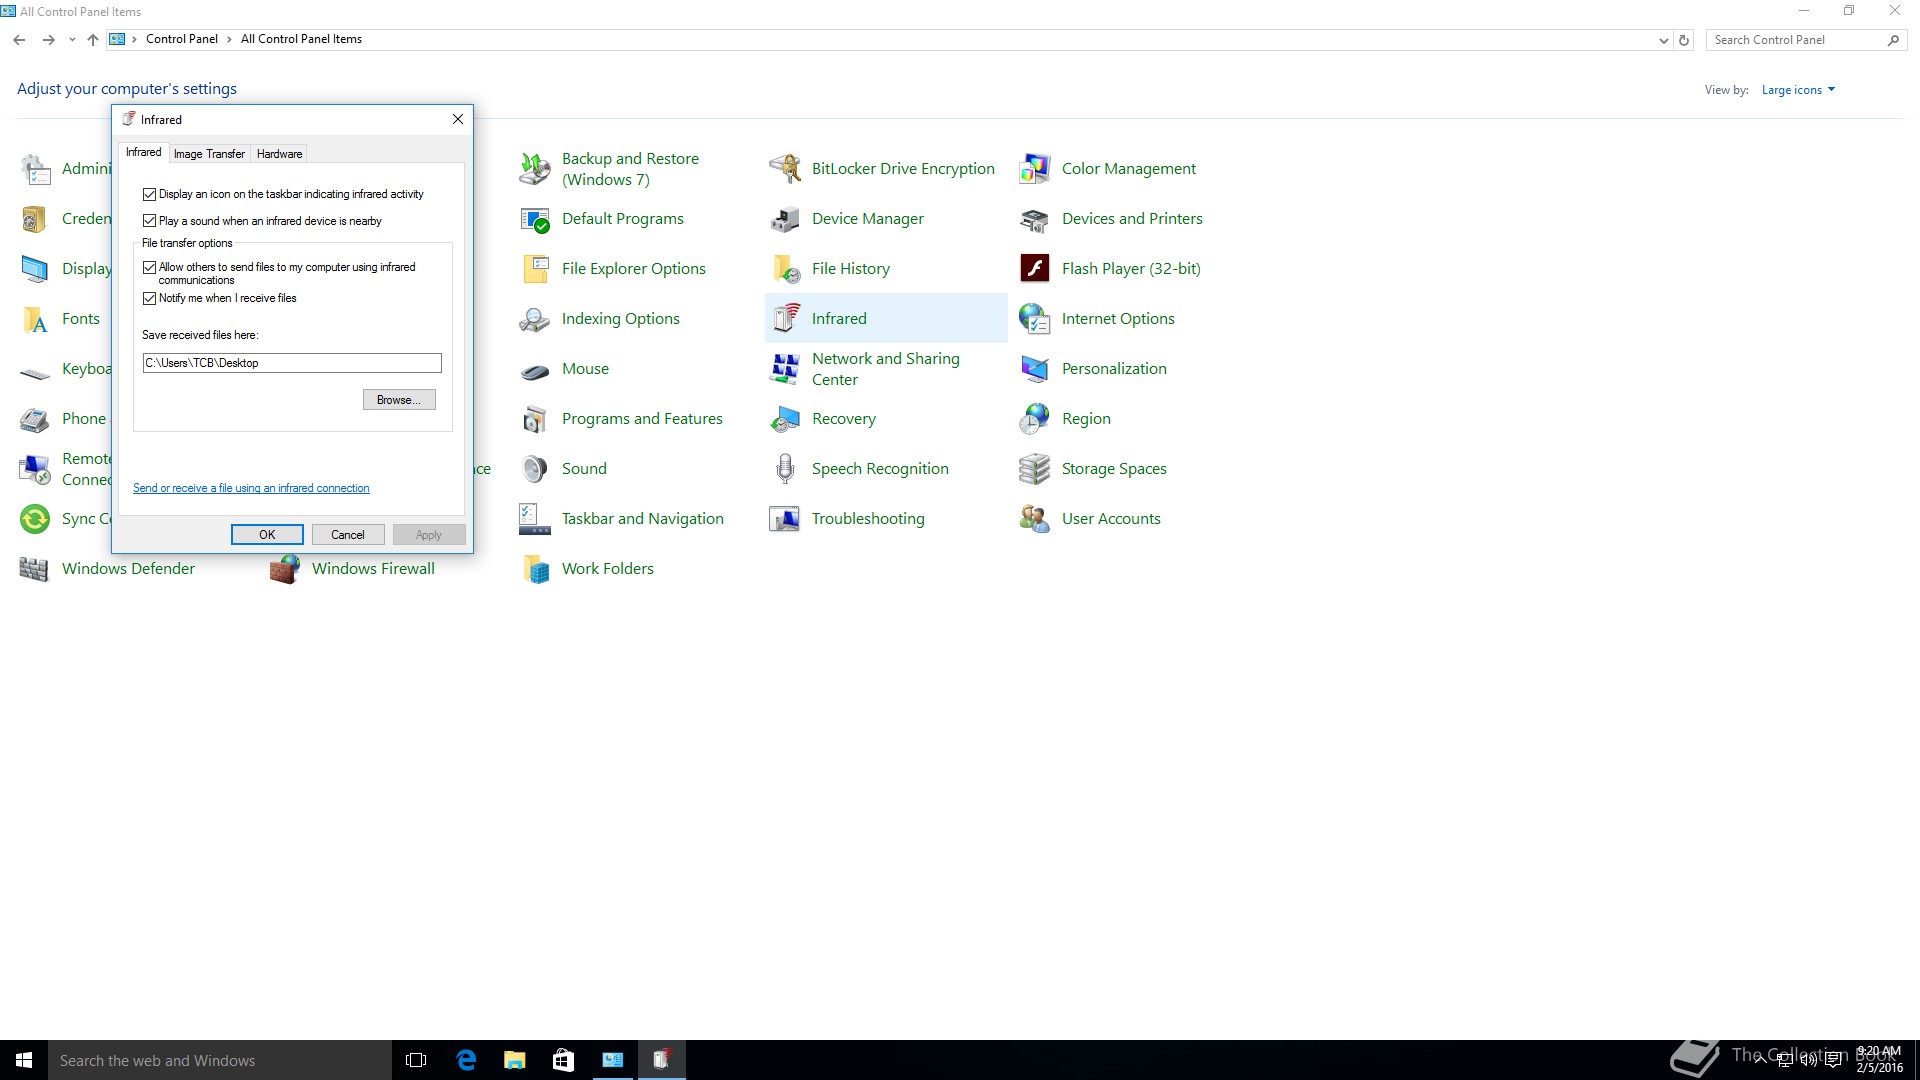Click OK in the Infrared dialog

point(267,535)
